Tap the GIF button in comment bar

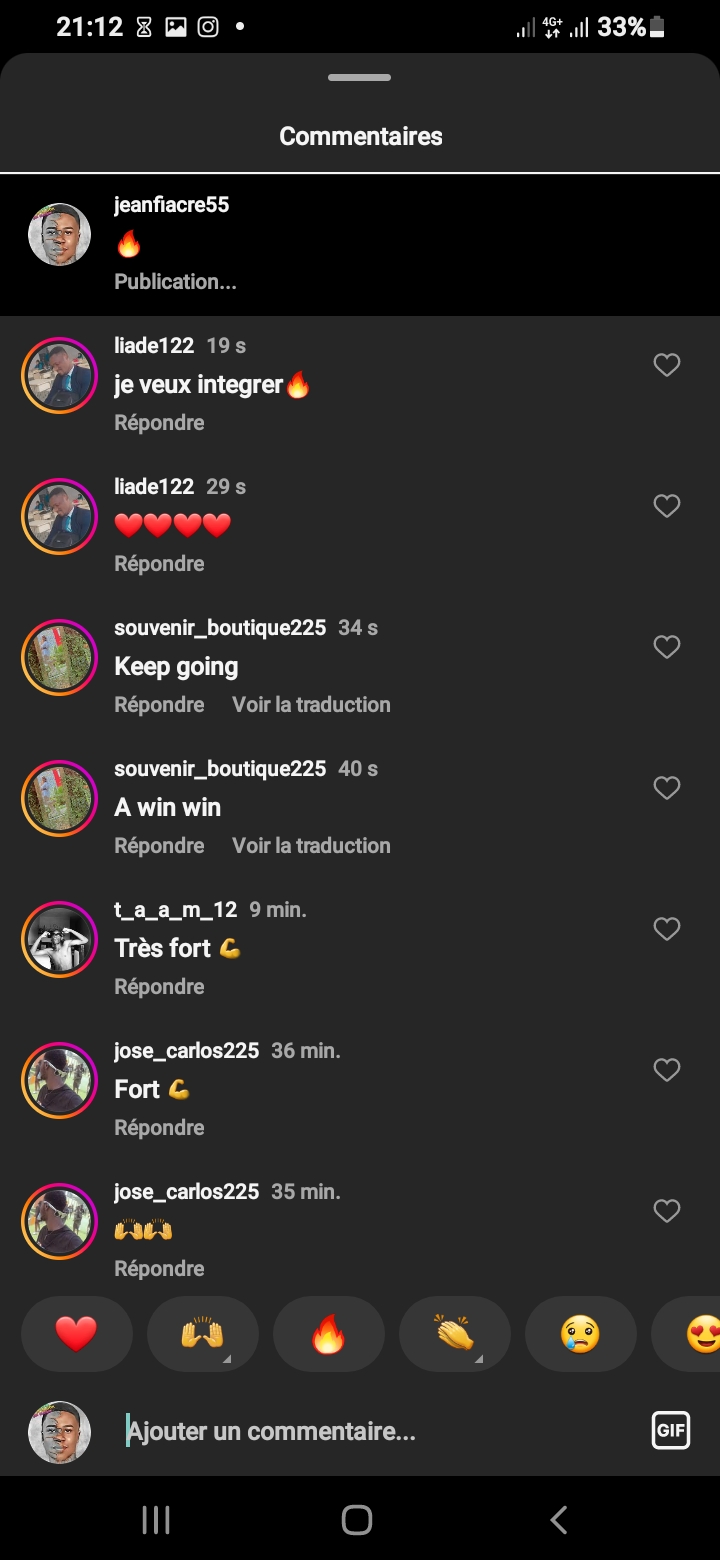670,1431
